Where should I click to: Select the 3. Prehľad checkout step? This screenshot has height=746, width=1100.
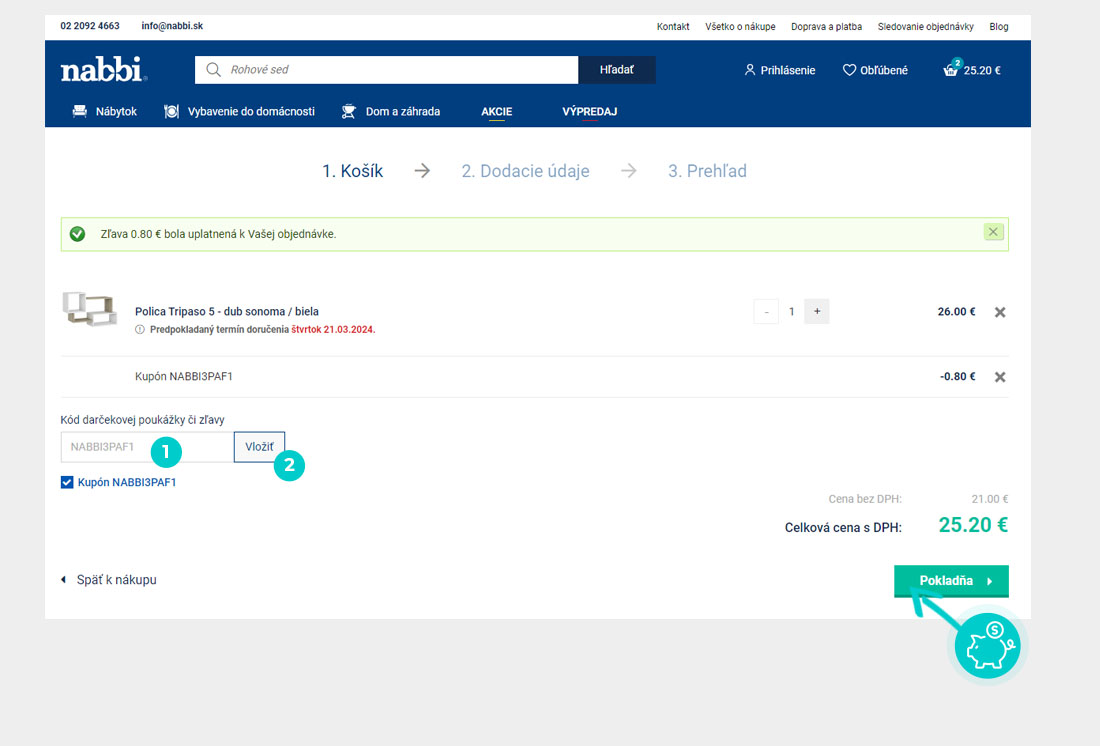tap(707, 171)
